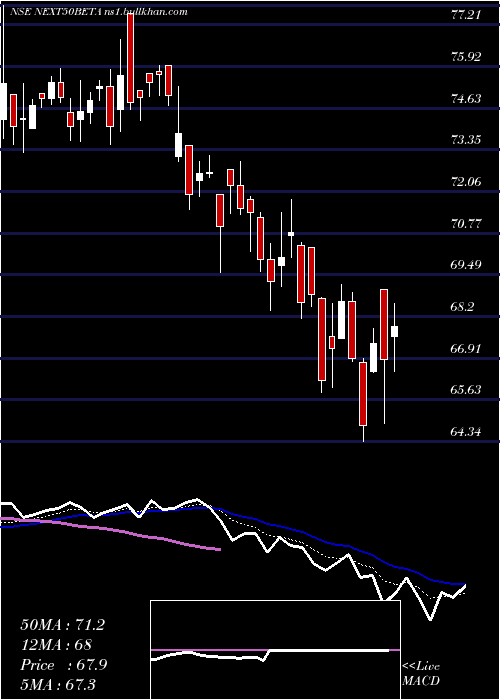
Task: Click the 74.63 price axis label
Action: 466,99
